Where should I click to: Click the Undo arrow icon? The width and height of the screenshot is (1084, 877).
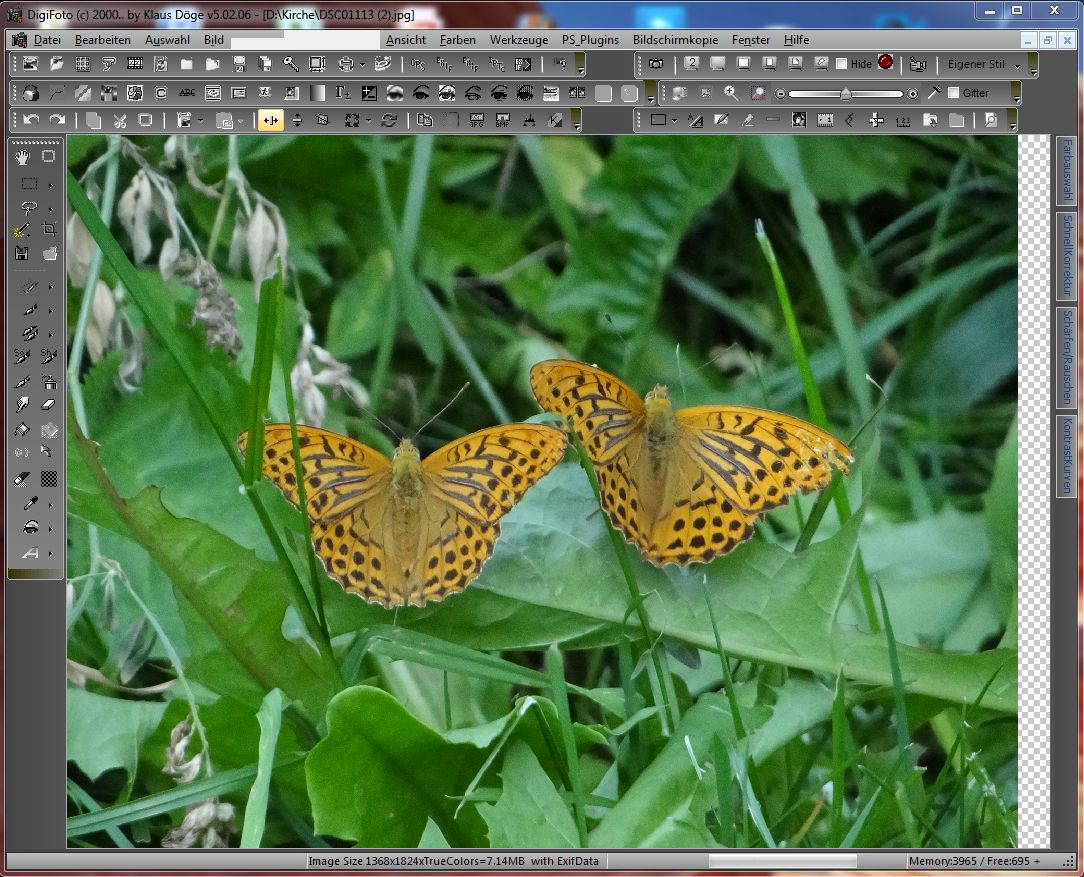coord(31,120)
